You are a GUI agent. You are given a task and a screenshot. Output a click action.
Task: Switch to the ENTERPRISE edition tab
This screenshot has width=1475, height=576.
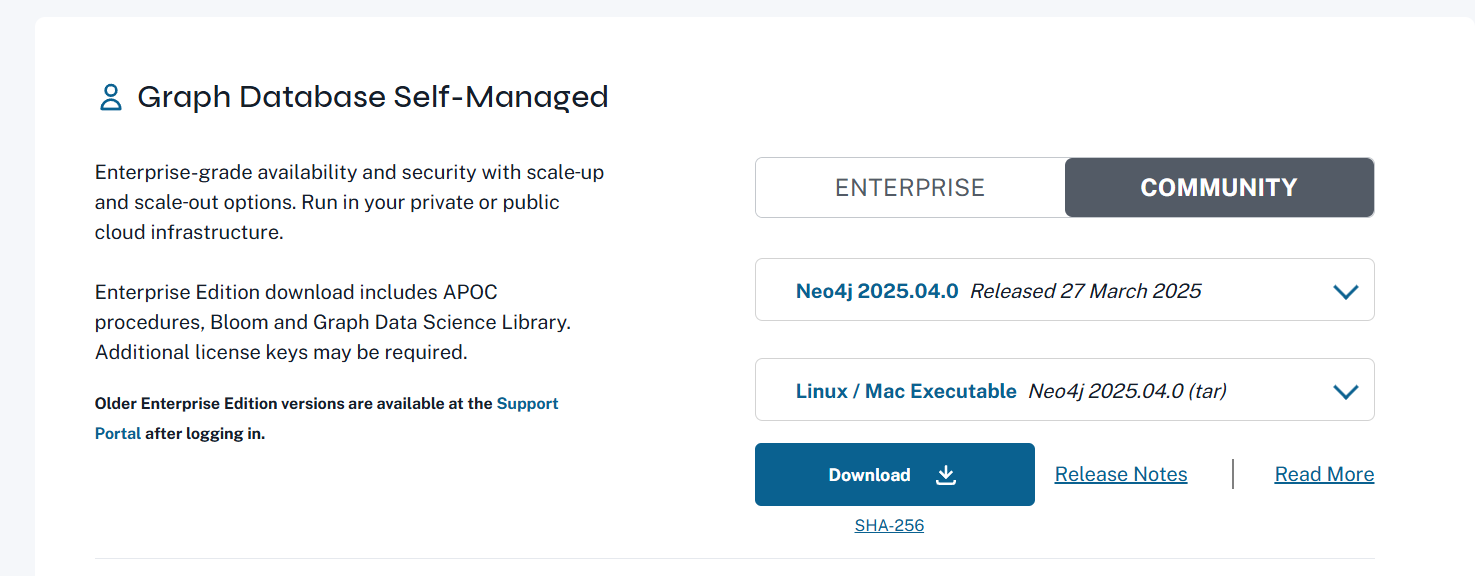tap(910, 188)
